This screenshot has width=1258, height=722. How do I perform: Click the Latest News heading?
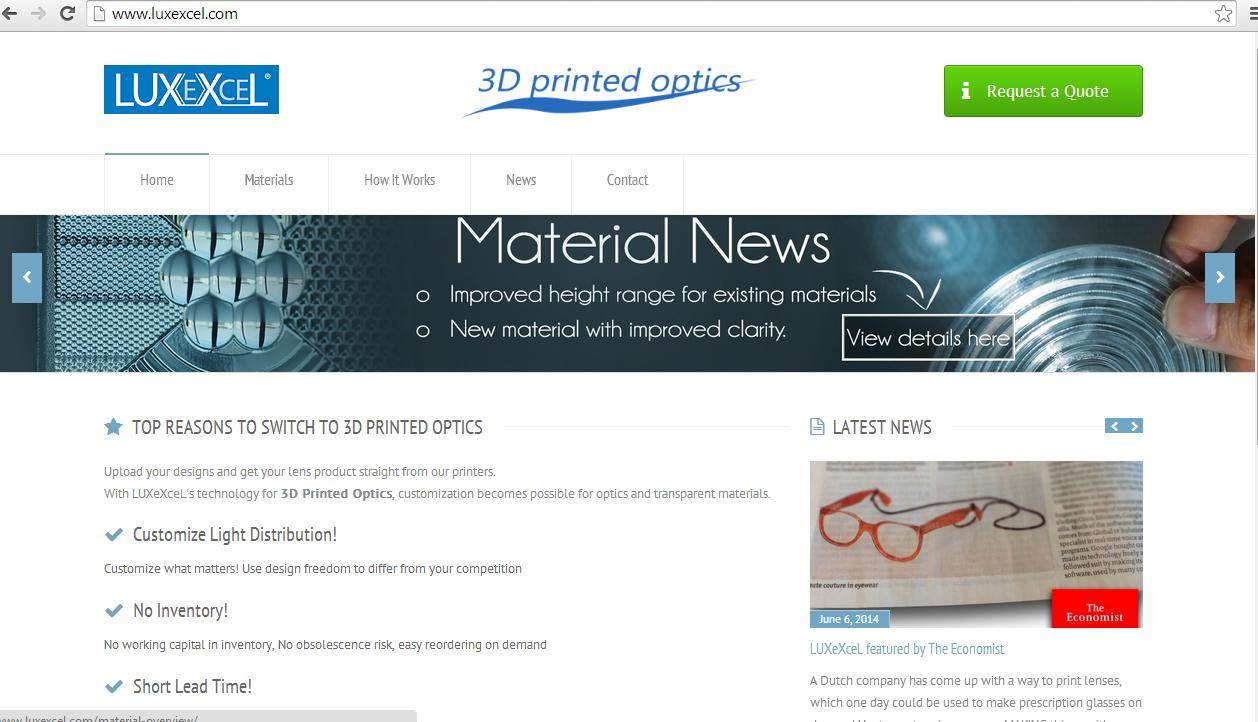(x=882, y=427)
